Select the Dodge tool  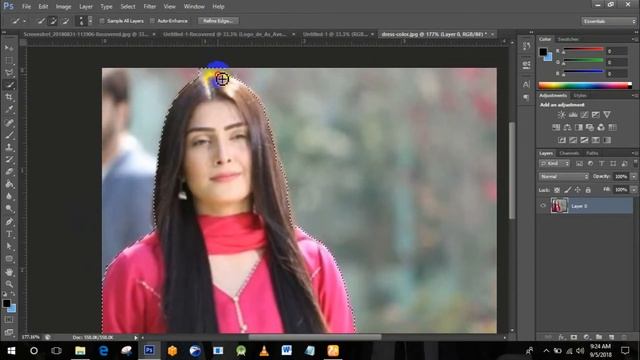[x=9, y=209]
